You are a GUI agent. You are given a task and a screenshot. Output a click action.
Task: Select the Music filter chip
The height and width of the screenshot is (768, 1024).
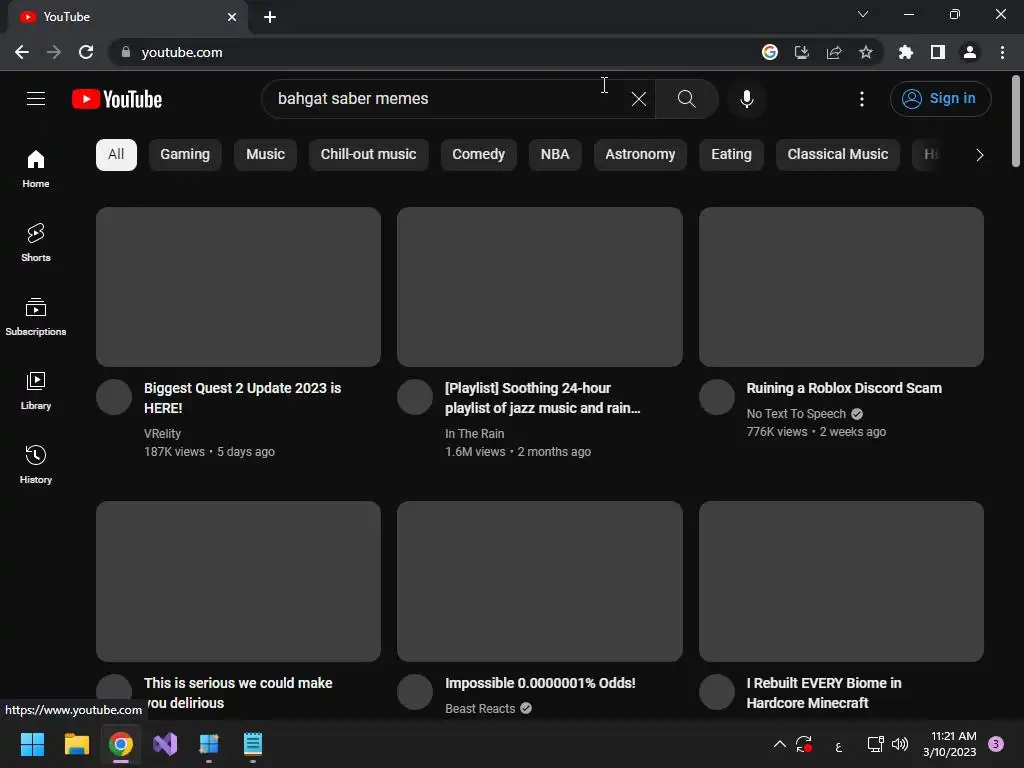[x=265, y=155]
